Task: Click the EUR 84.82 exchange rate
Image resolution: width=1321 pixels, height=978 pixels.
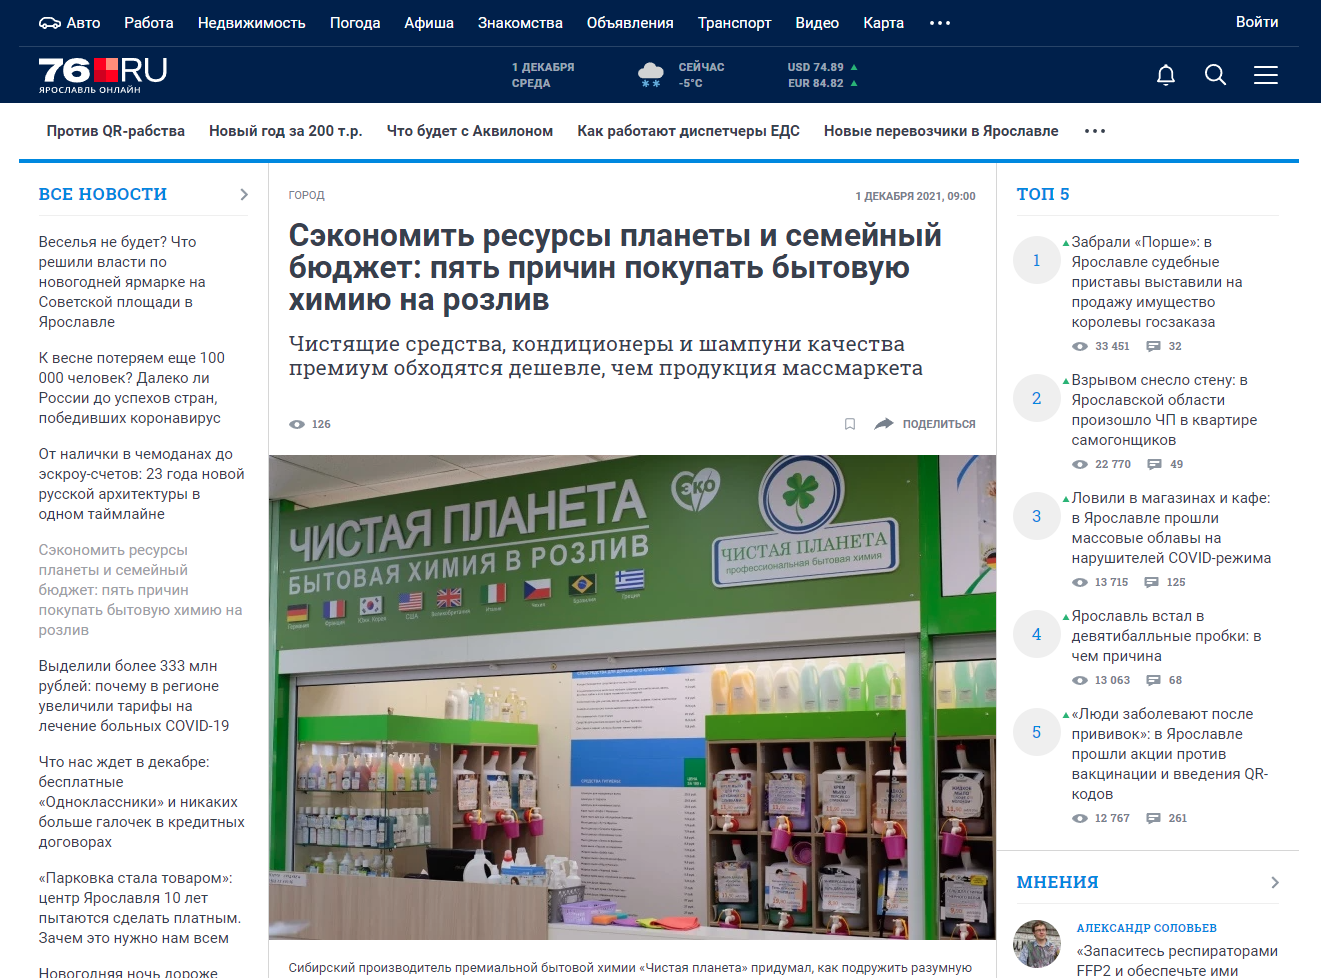Action: coord(822,83)
